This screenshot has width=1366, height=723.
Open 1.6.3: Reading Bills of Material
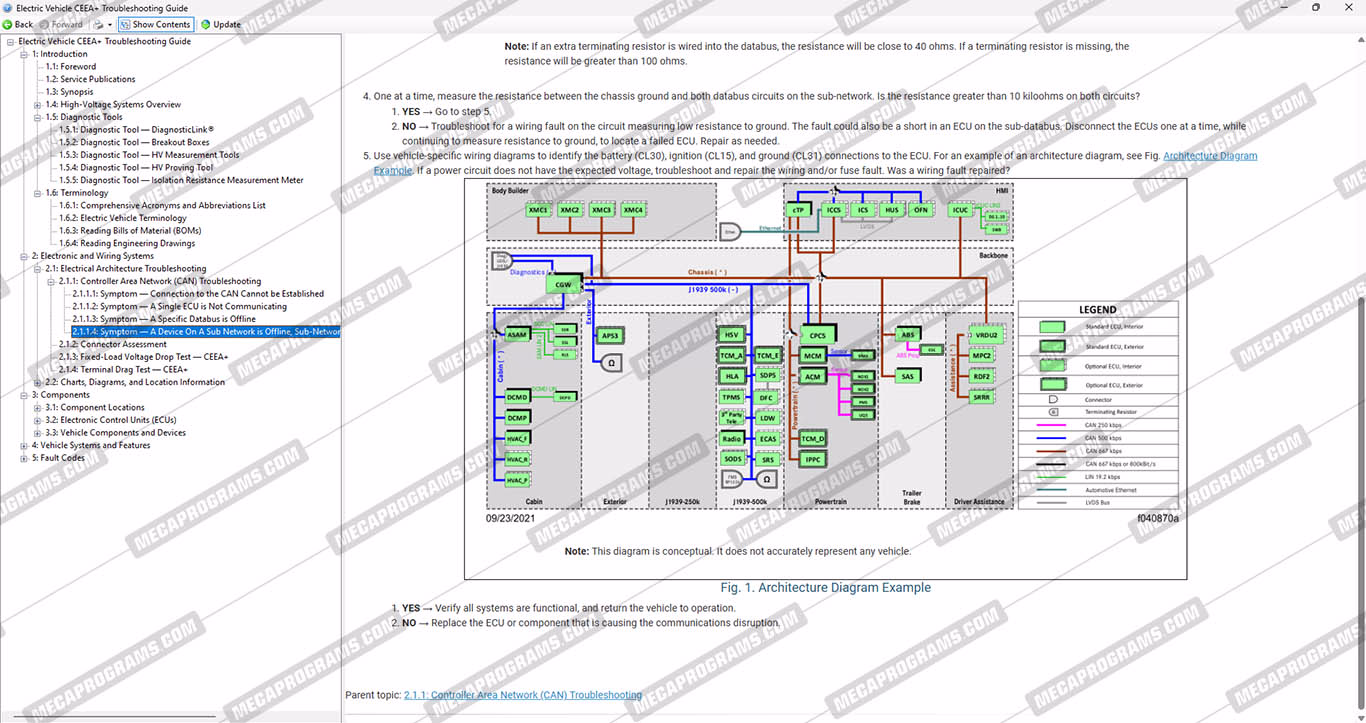(x=130, y=231)
